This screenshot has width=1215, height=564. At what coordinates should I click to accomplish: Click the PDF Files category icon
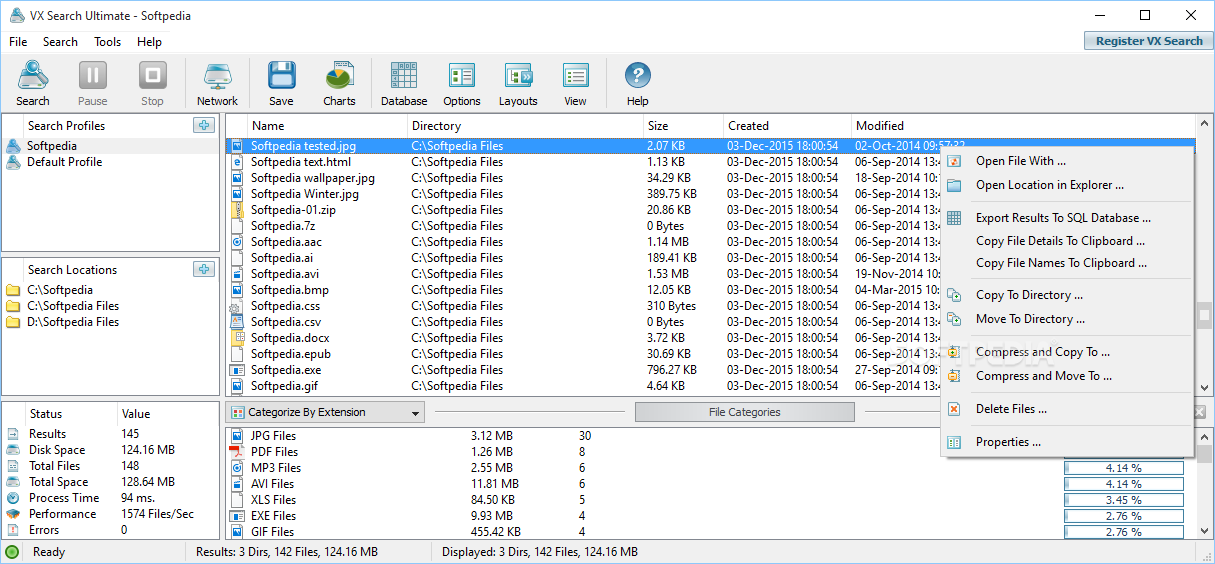point(237,452)
